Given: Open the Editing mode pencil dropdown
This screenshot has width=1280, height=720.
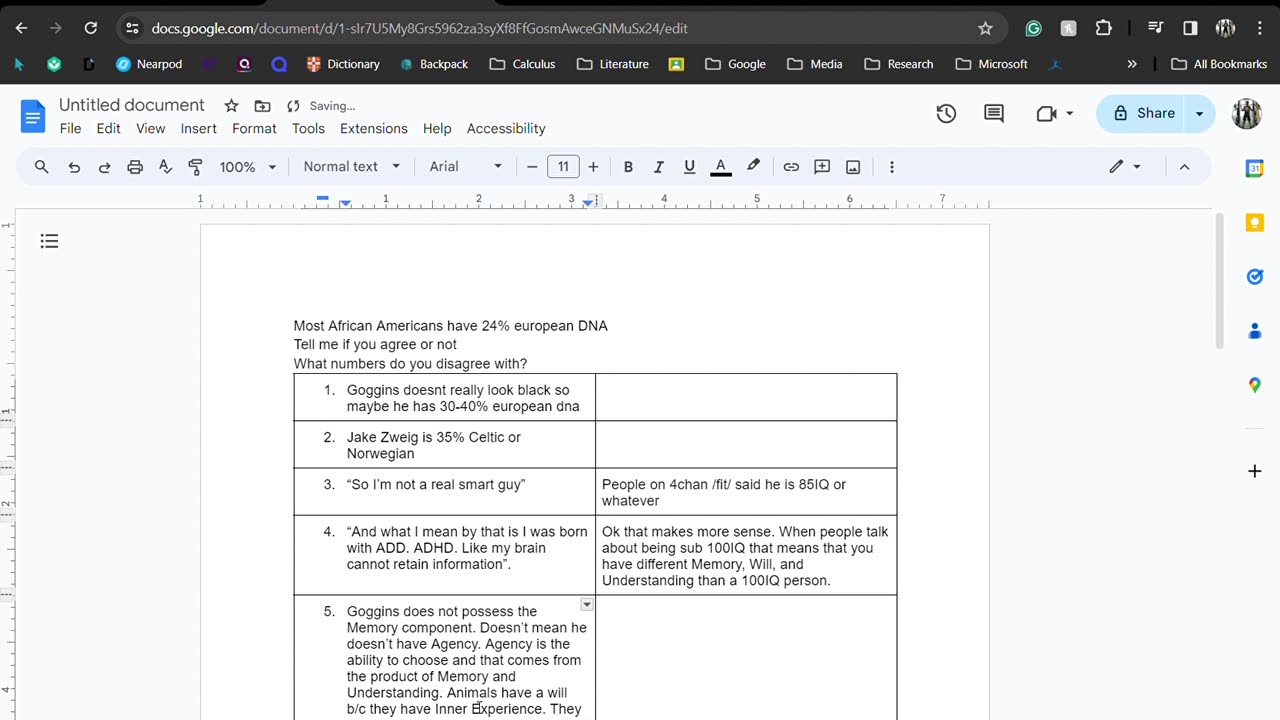Looking at the screenshot, I should (x=1125, y=167).
